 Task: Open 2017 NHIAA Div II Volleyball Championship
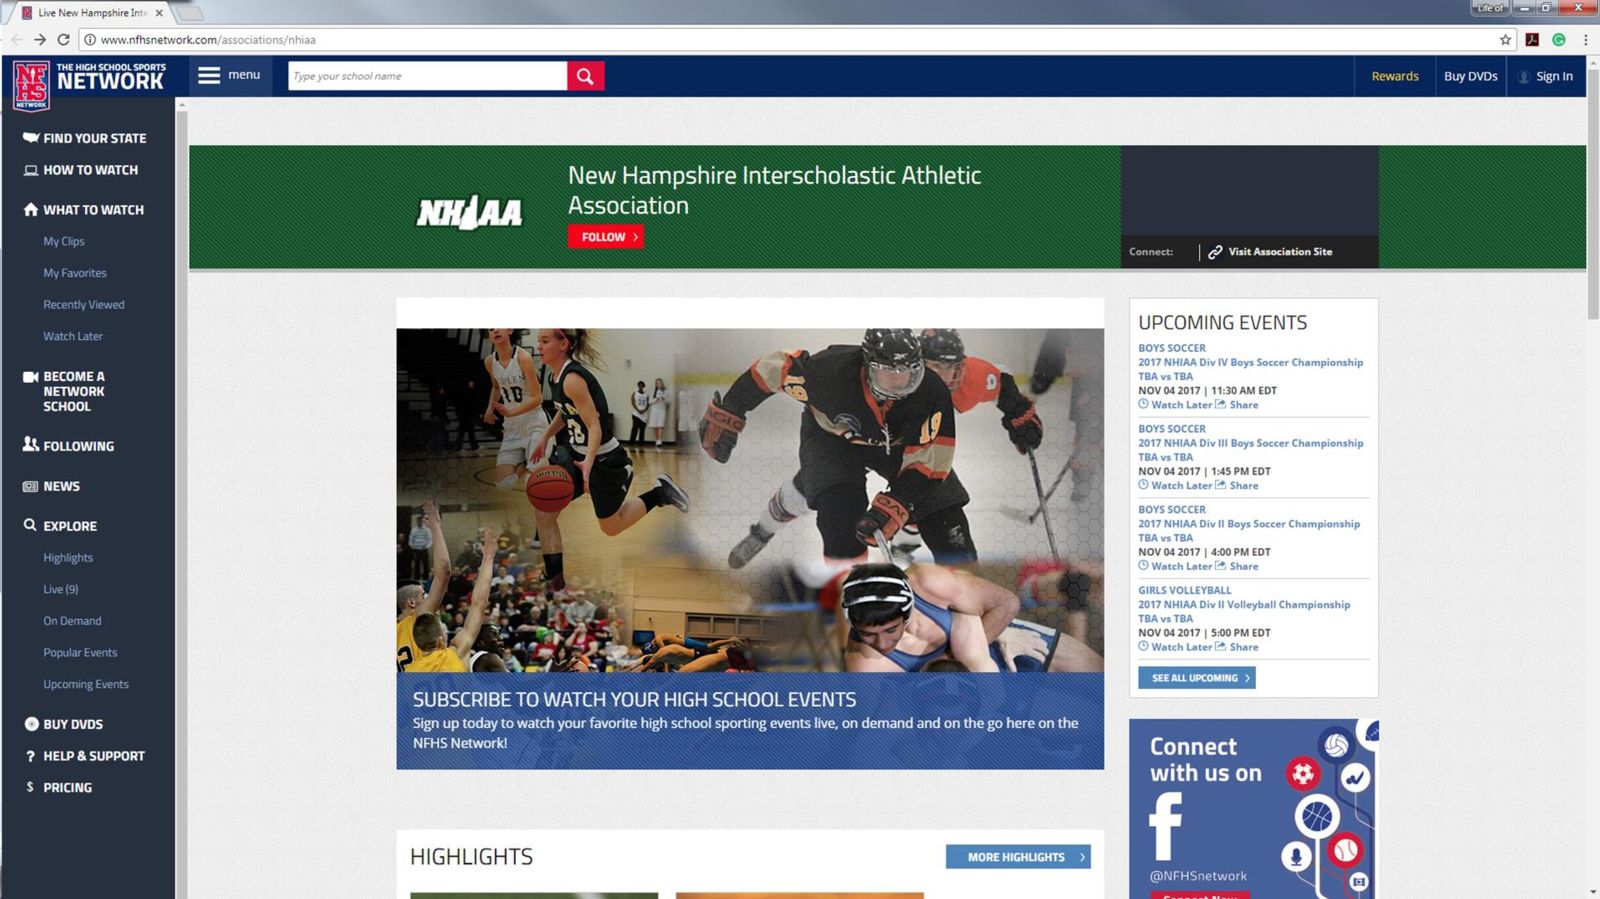[1244, 605]
